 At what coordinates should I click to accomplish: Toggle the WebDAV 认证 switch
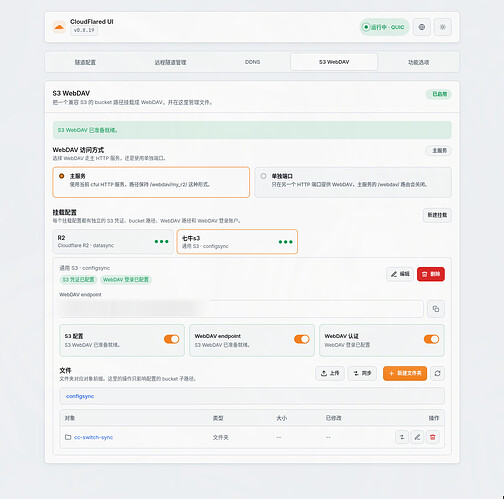pyautogui.click(x=431, y=339)
